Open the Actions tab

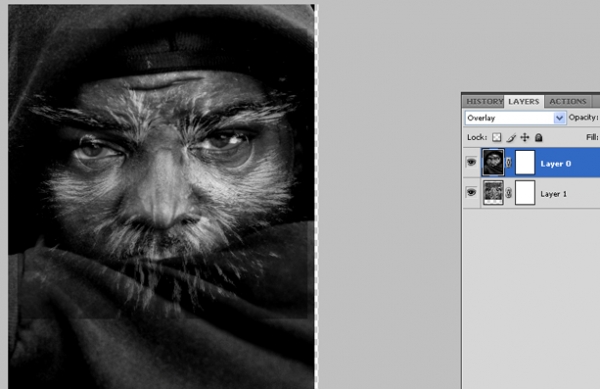click(x=568, y=102)
